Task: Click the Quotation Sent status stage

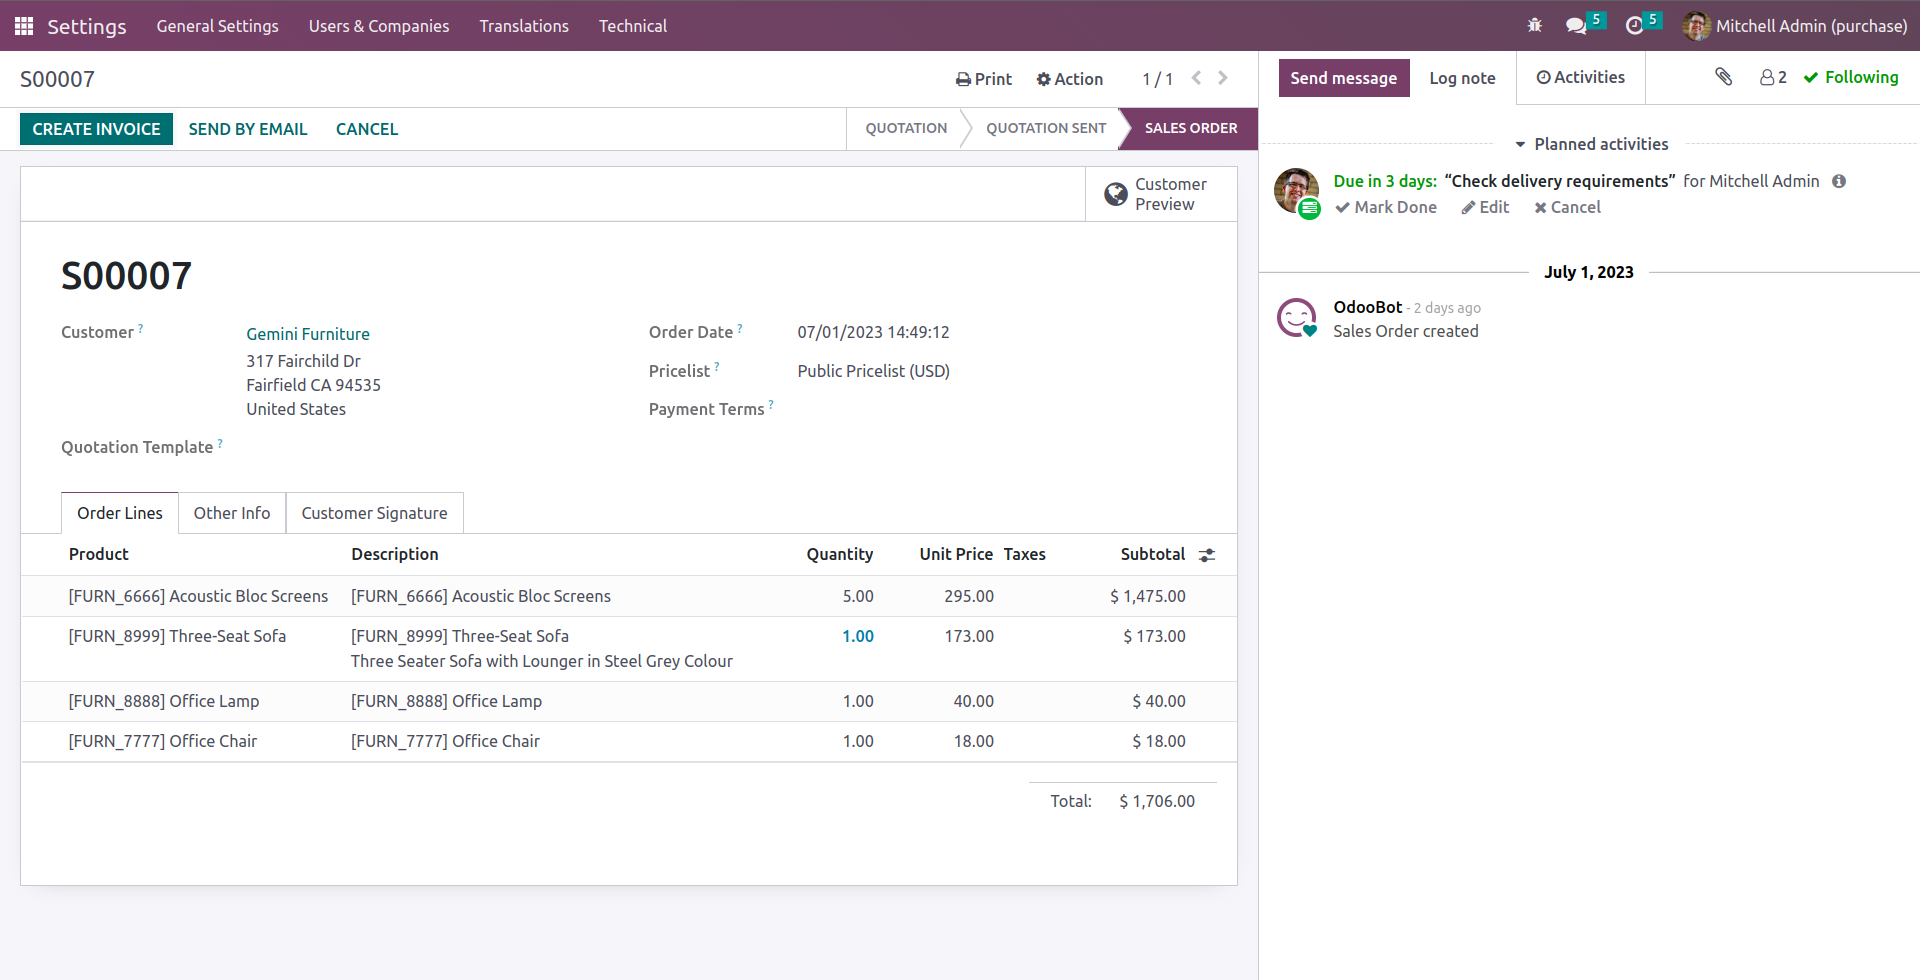Action: pos(1045,128)
